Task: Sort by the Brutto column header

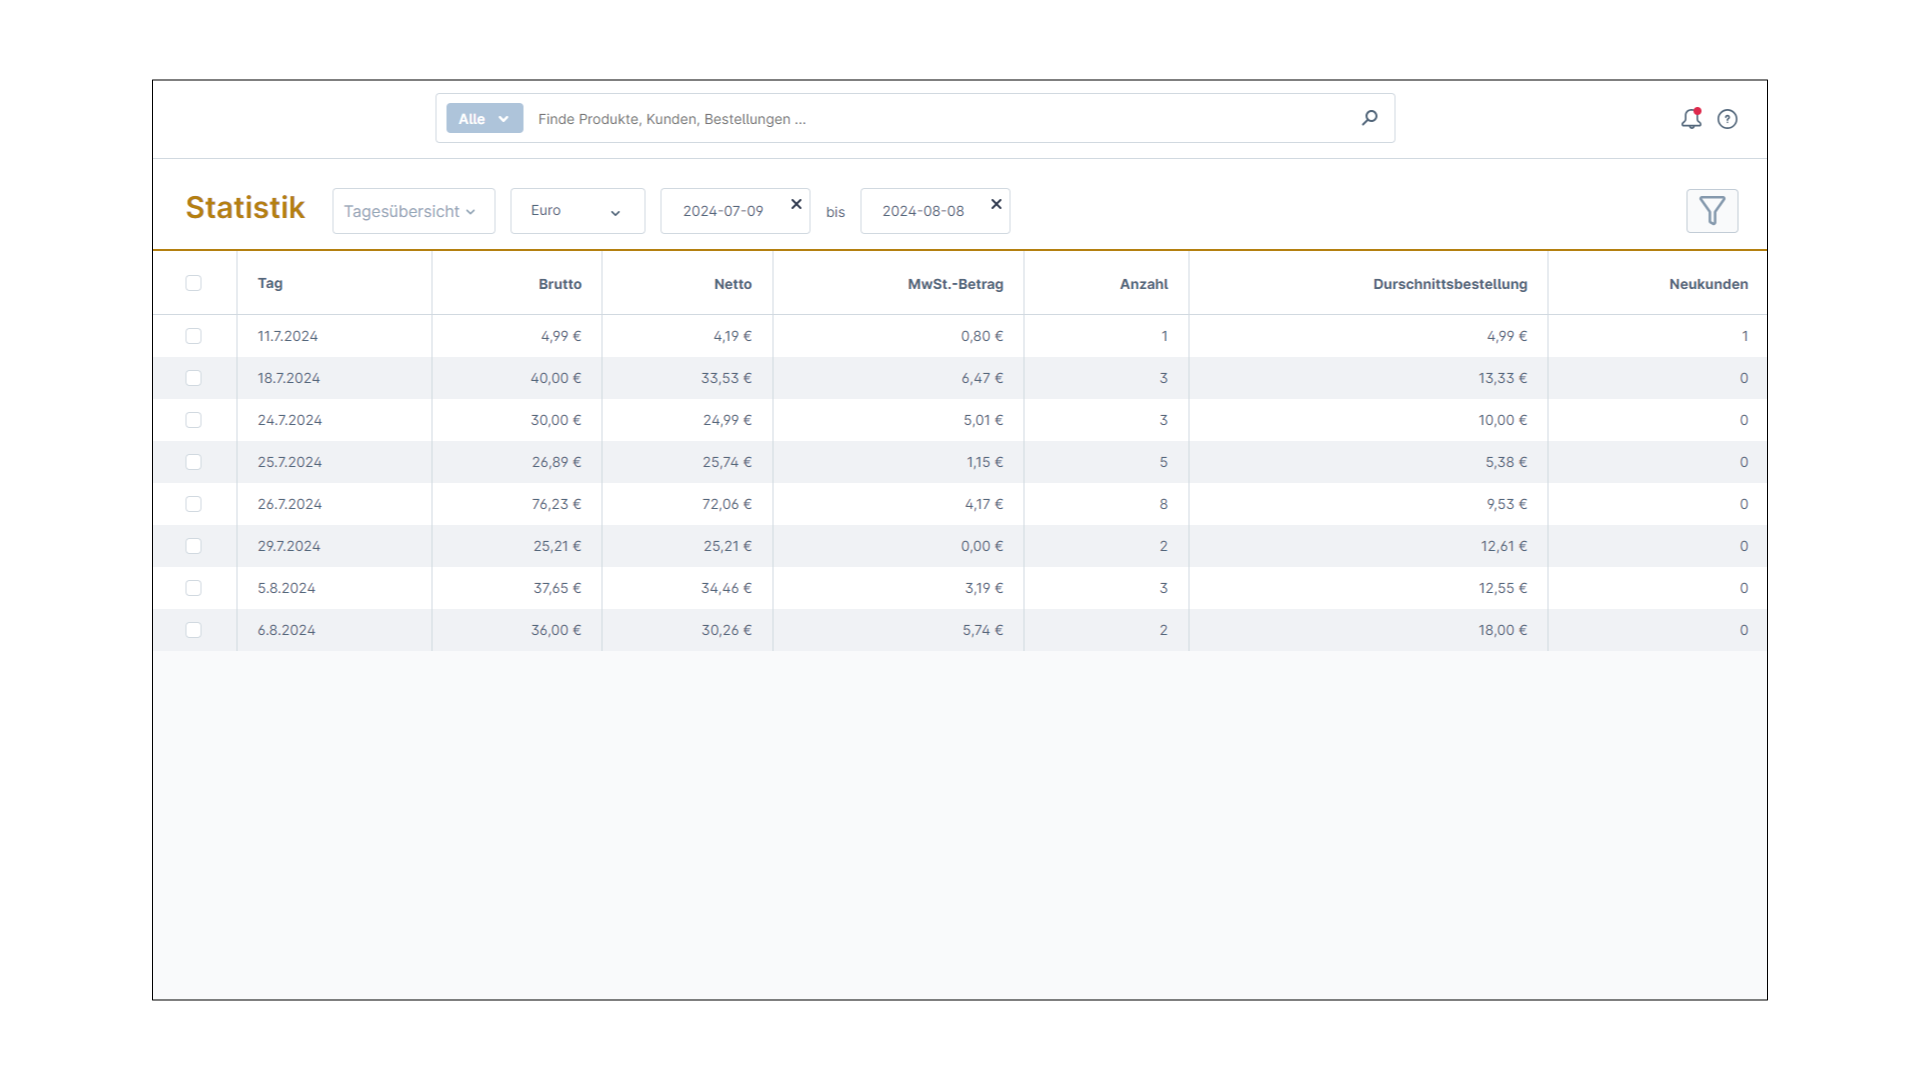Action: (x=560, y=284)
